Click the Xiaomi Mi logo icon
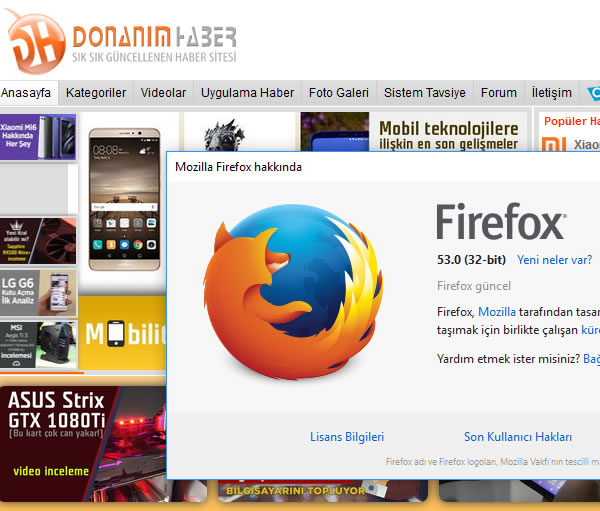 click(554, 144)
